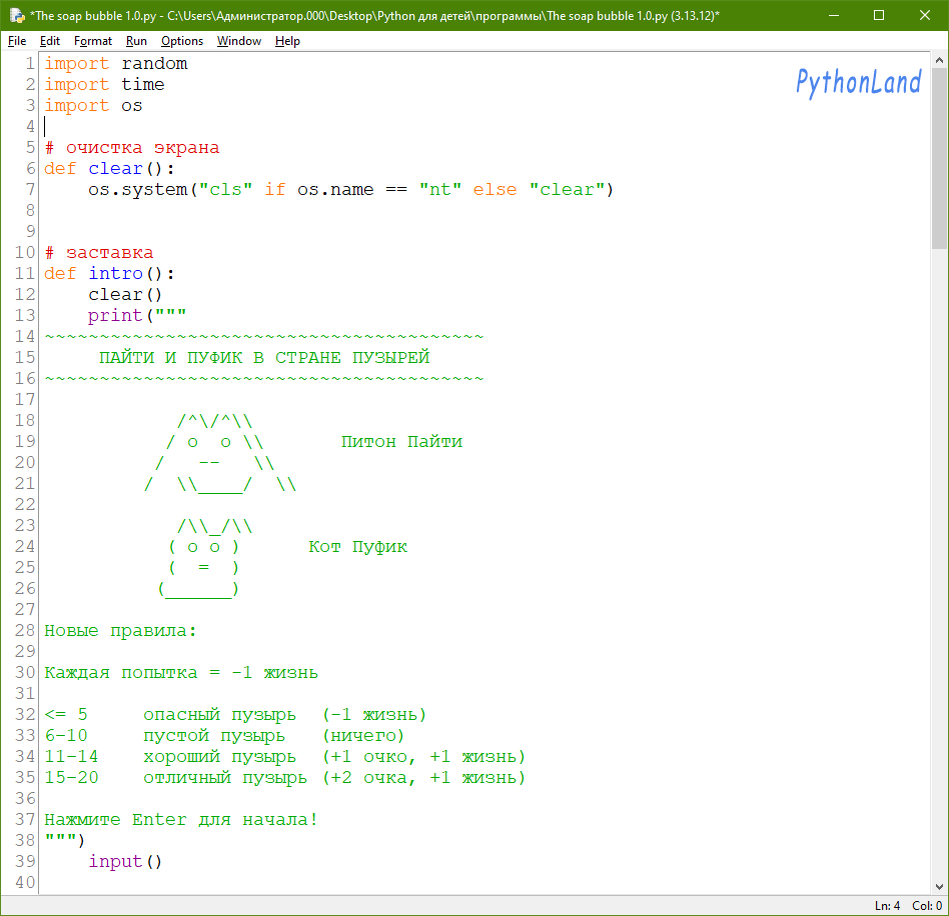Image resolution: width=949 pixels, height=916 pixels.
Task: Minimize the IDLE editor window
Action: 833,15
